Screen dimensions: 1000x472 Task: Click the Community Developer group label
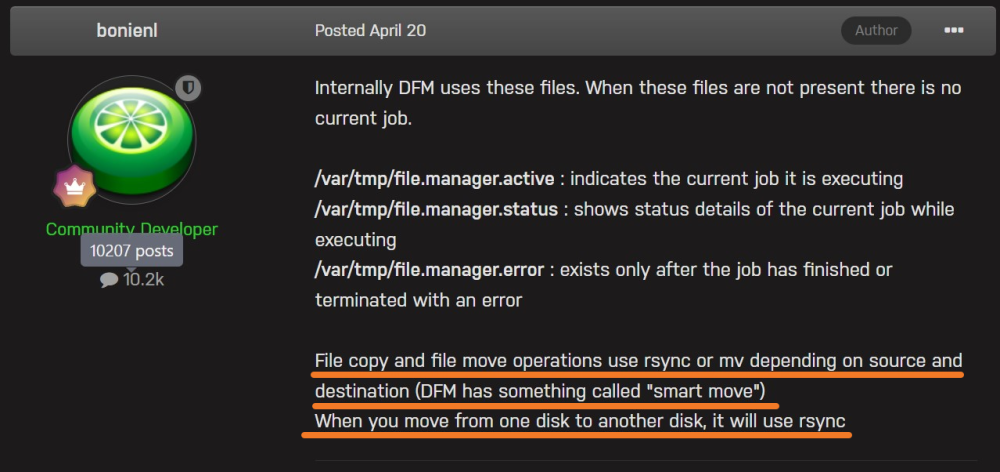coord(131,229)
